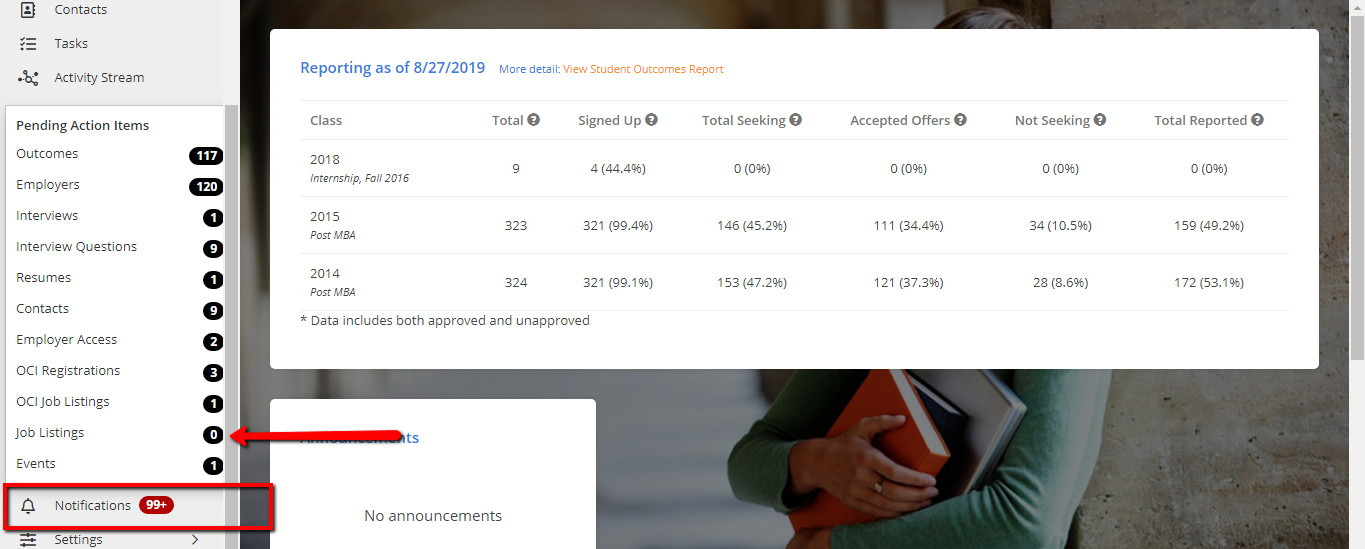Open View Student Outcomes Report link
The height and width of the screenshot is (549, 1365).
pyautogui.click(x=643, y=70)
